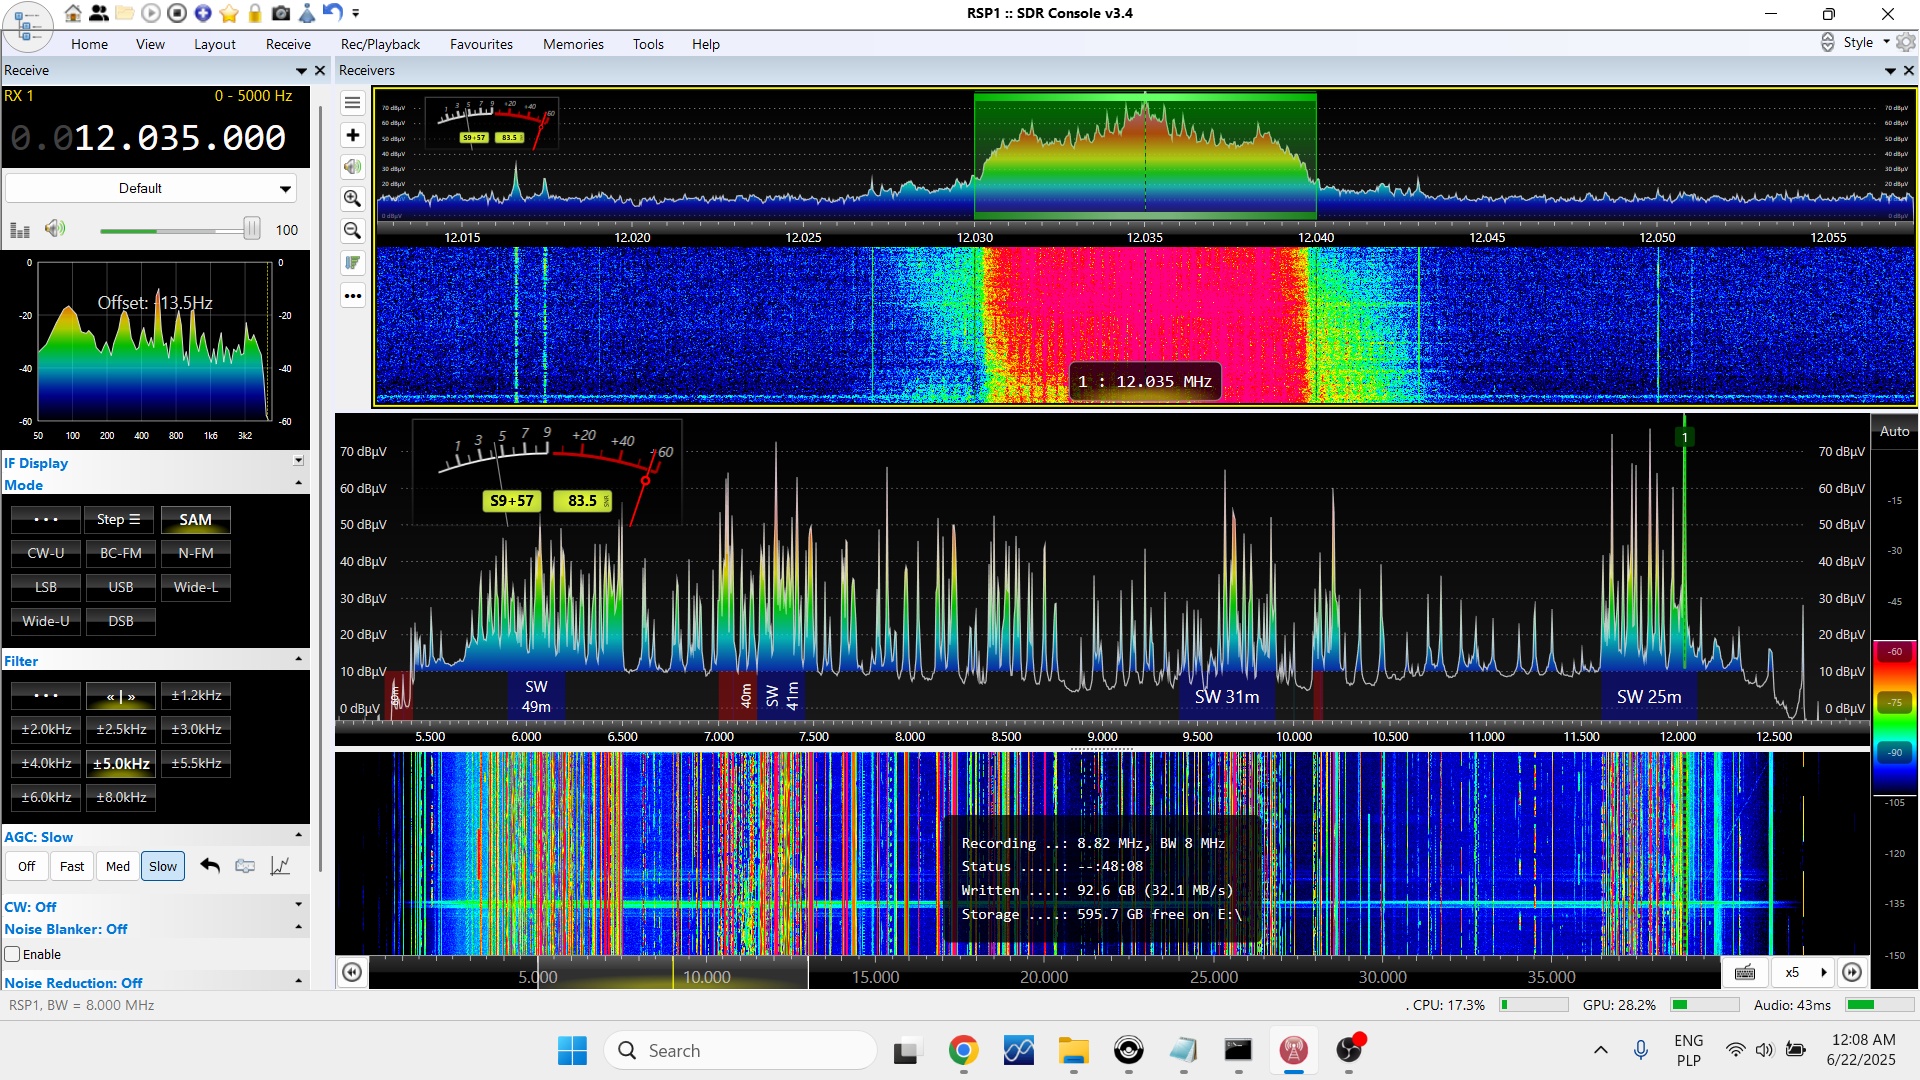Open the Tools ribbon tab
This screenshot has height=1080, width=1920.
[648, 44]
